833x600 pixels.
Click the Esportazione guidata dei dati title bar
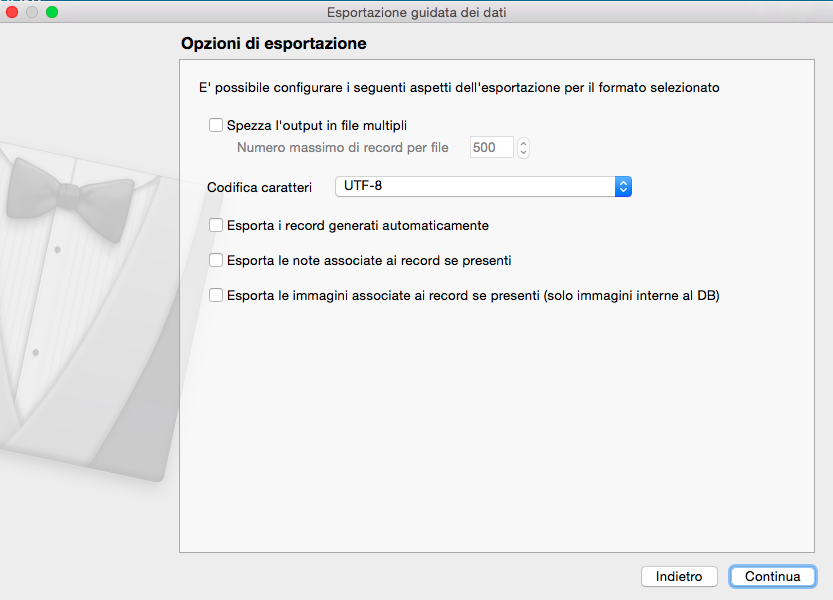coord(416,12)
